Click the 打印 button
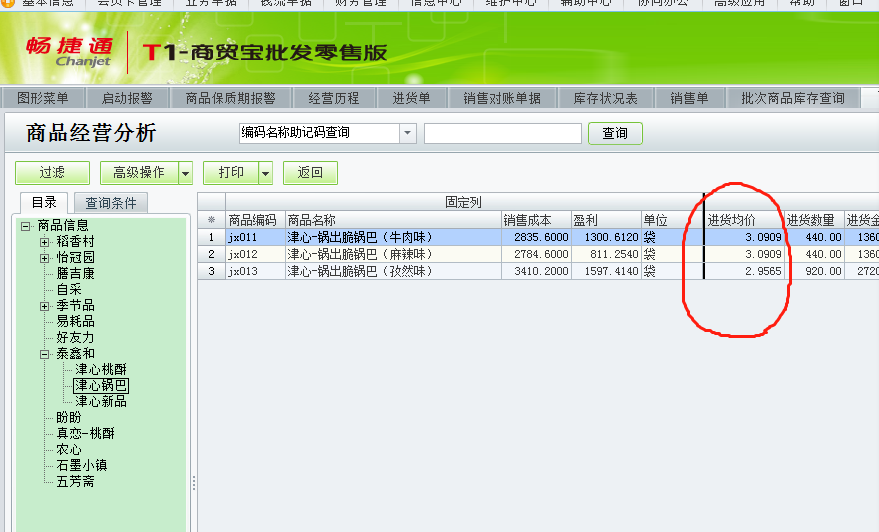The width and height of the screenshot is (879, 532). tap(231, 173)
